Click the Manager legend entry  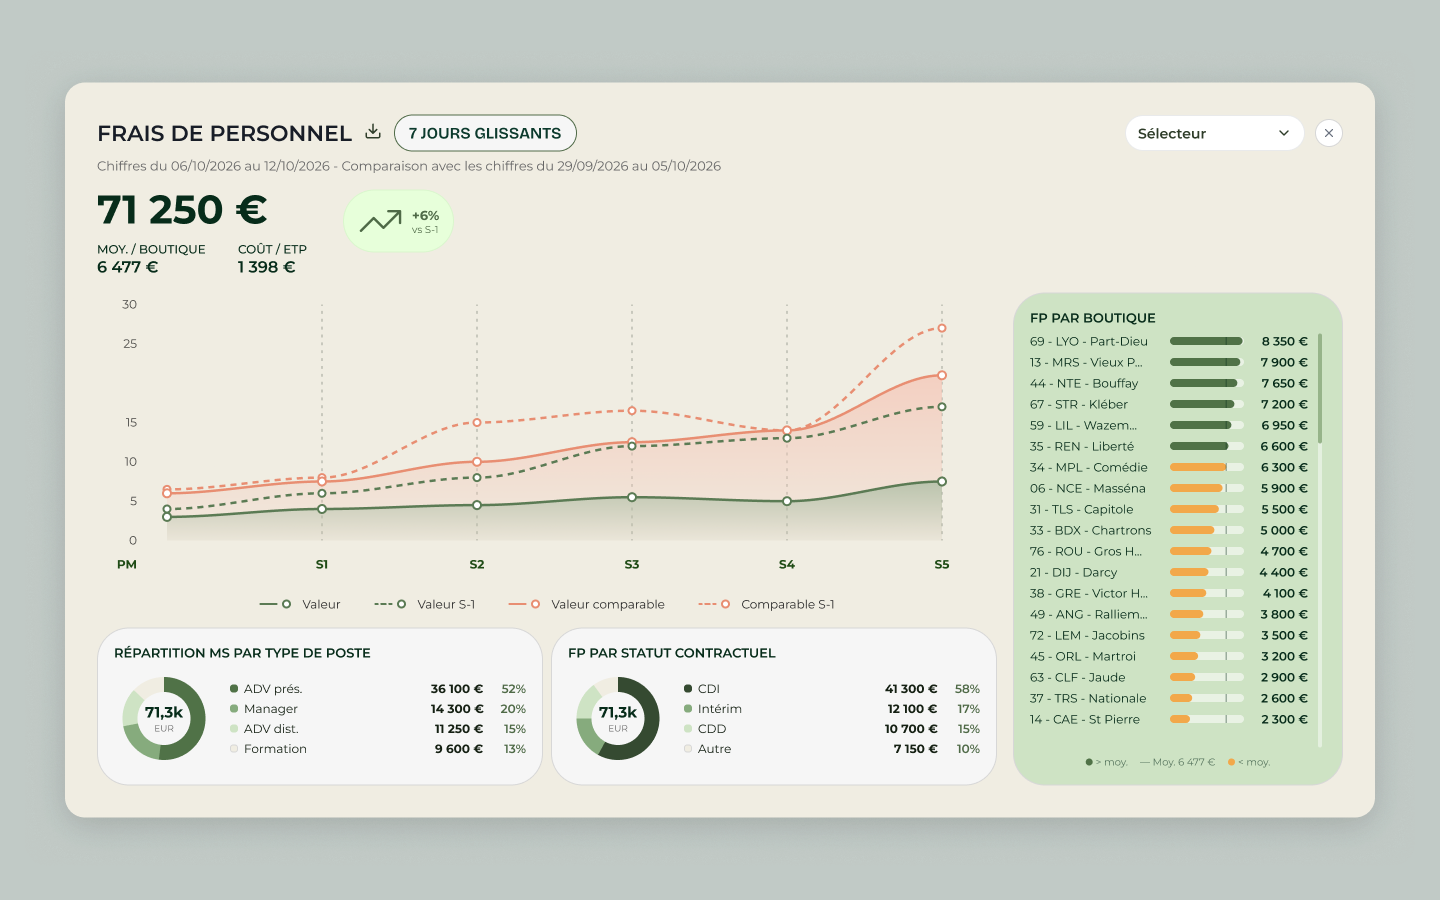click(x=378, y=709)
